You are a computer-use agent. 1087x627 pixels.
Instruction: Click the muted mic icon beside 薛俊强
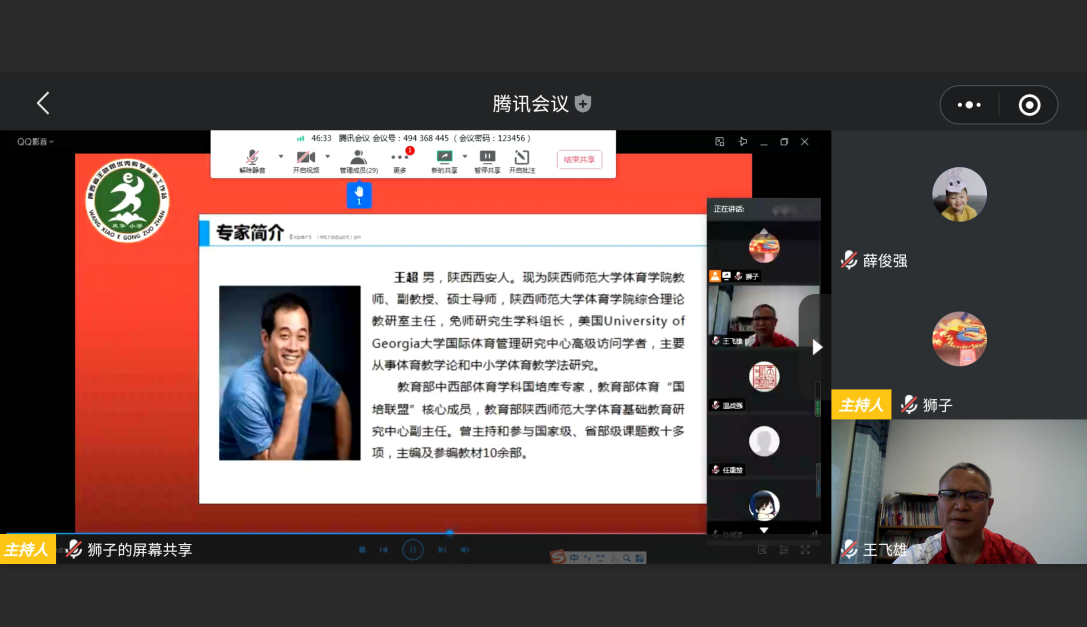(x=849, y=260)
